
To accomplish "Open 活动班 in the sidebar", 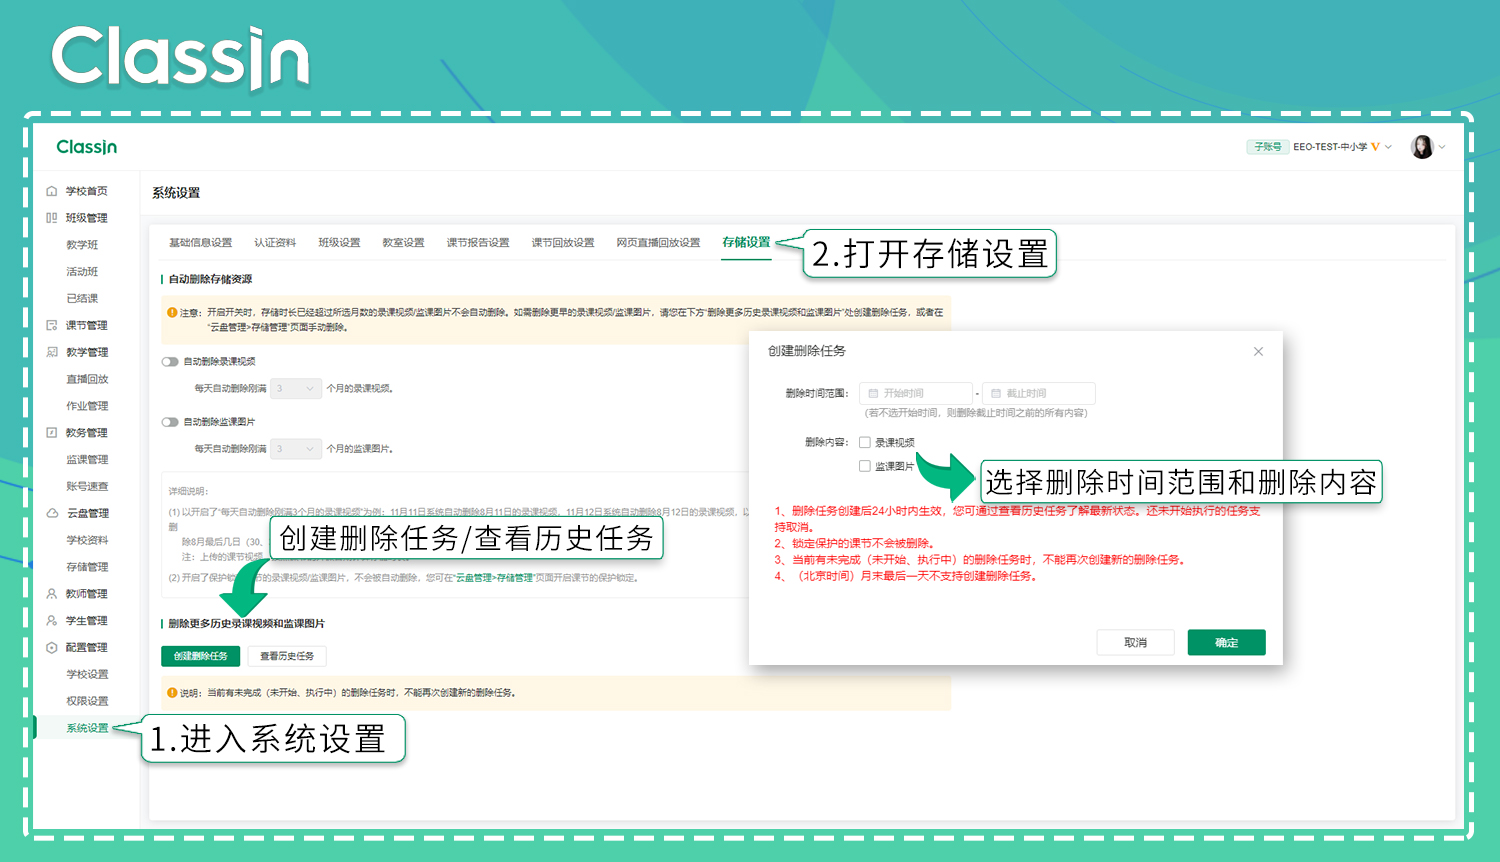I will (x=82, y=272).
